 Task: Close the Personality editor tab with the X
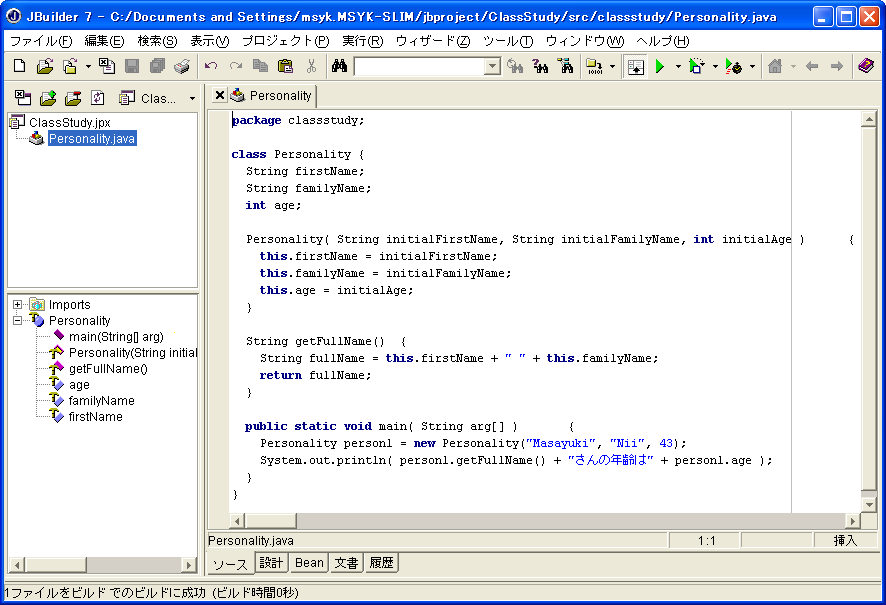coord(220,96)
